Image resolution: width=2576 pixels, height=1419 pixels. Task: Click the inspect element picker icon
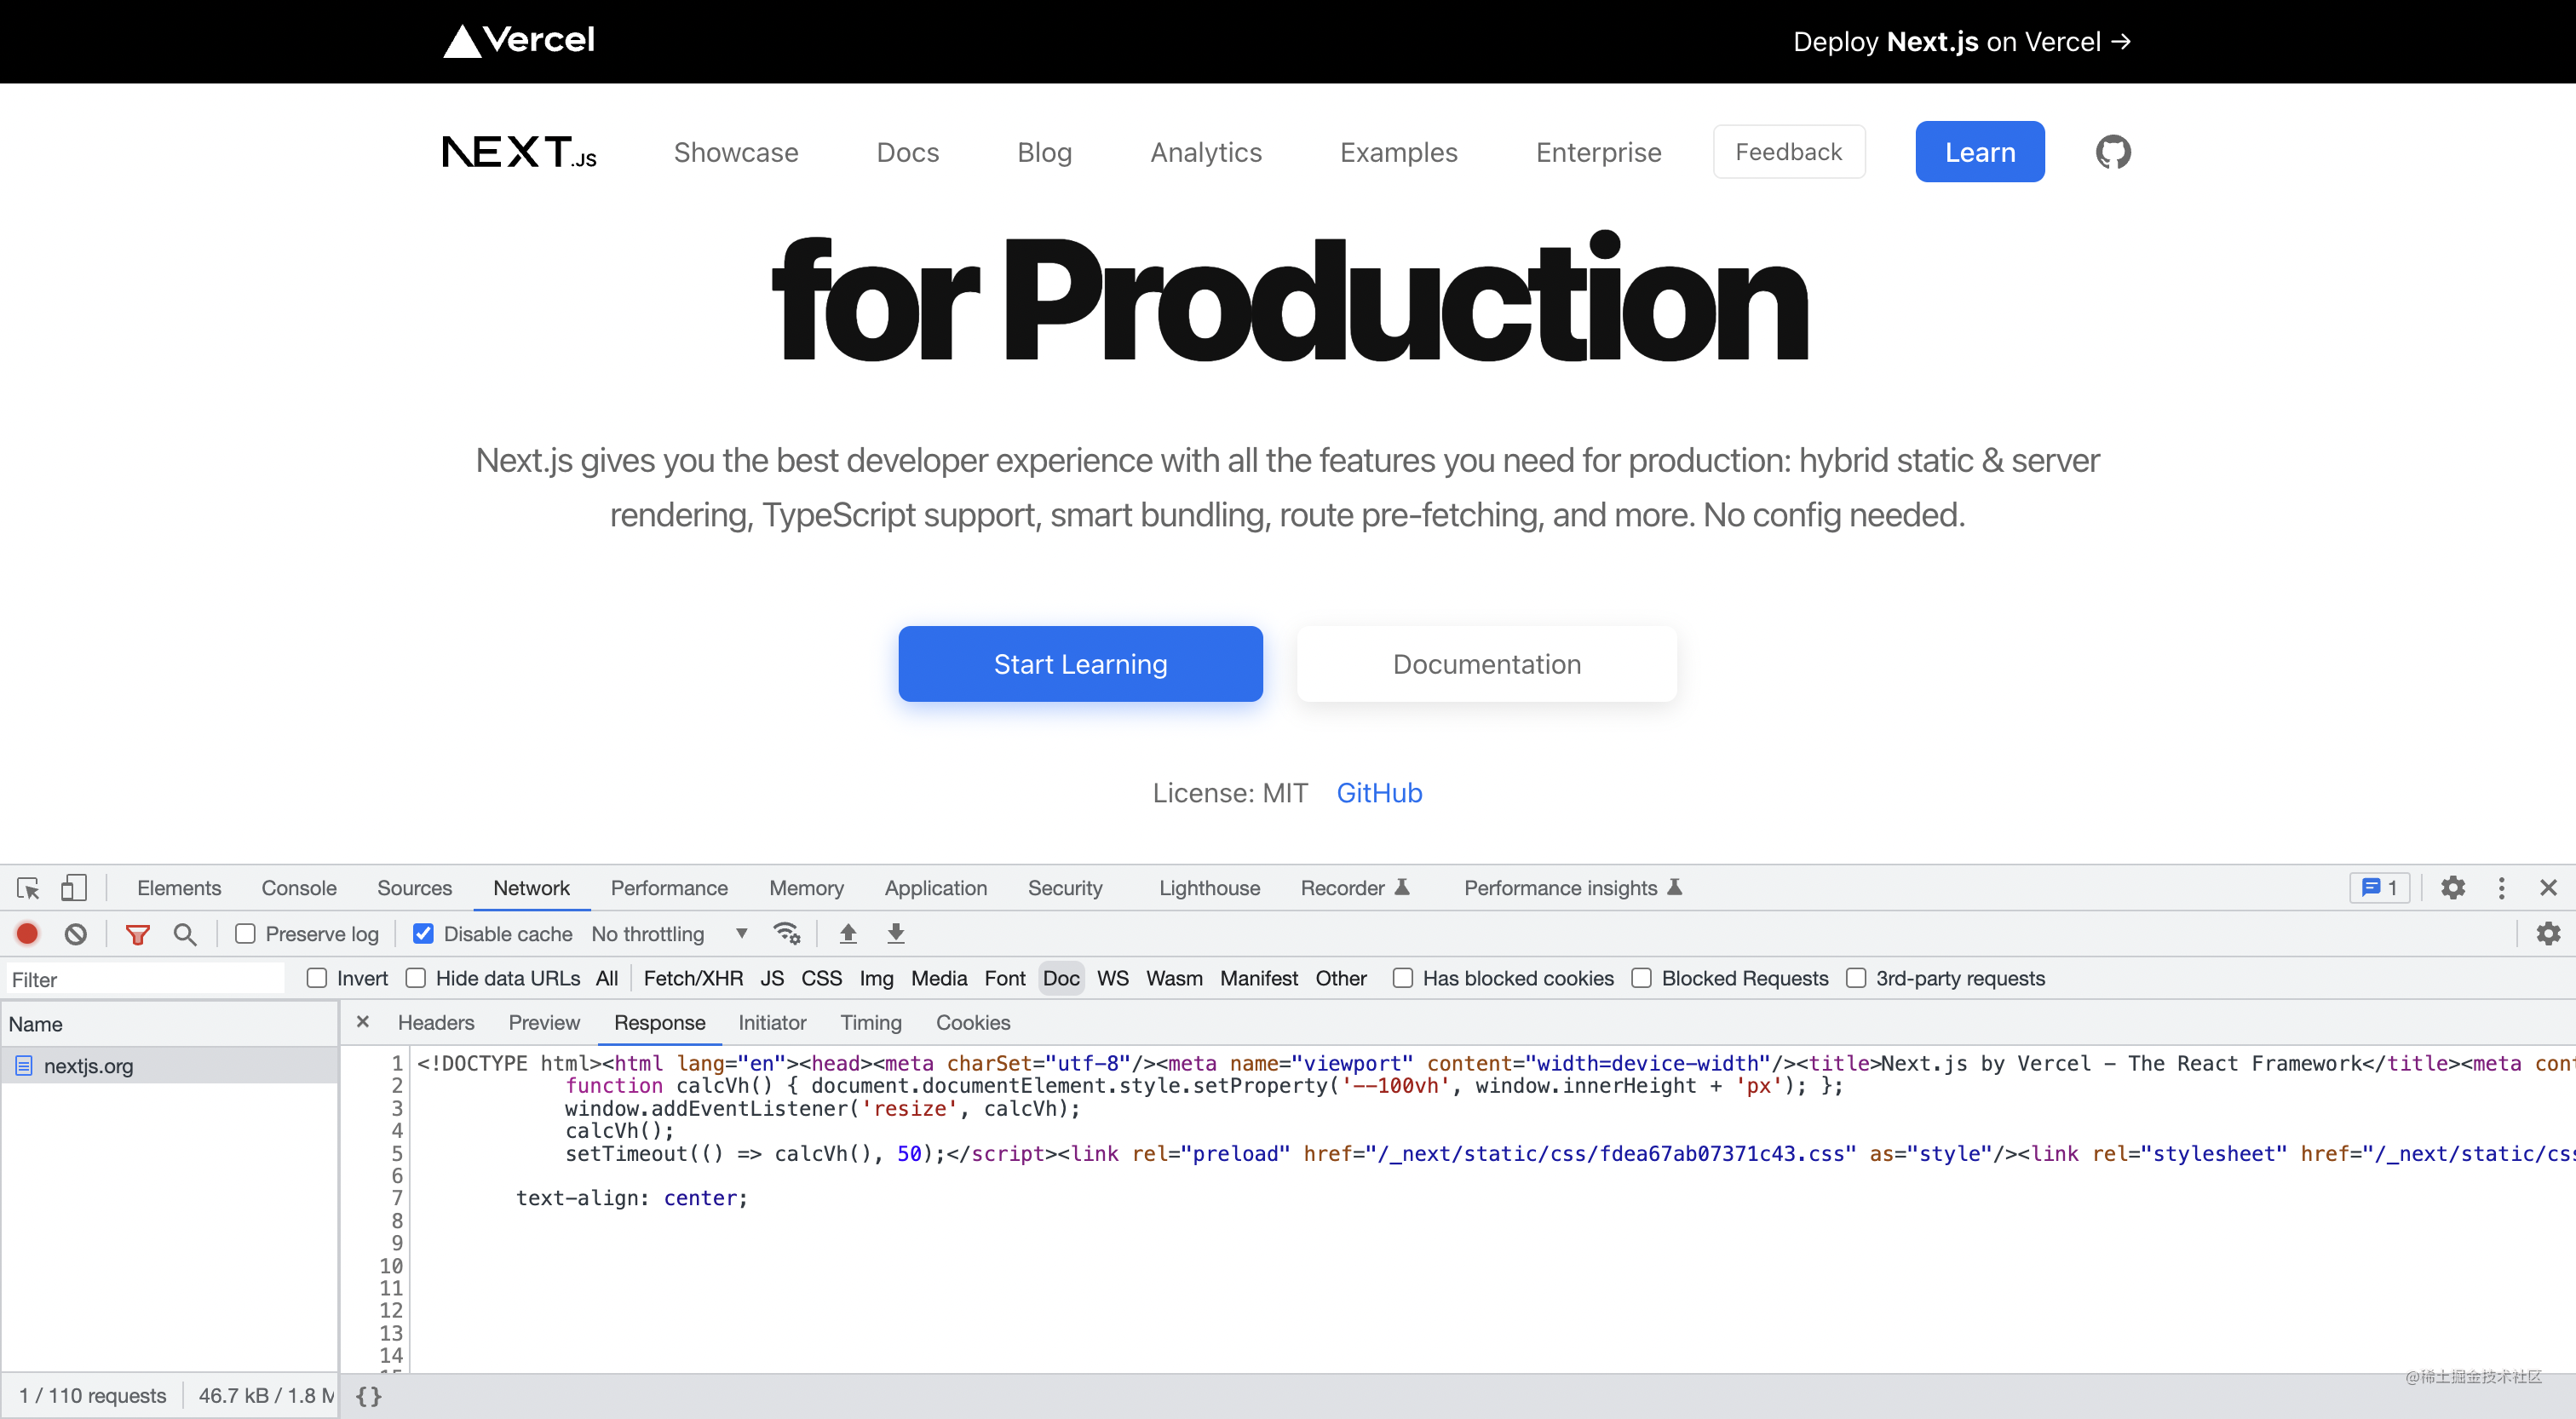click(x=28, y=888)
